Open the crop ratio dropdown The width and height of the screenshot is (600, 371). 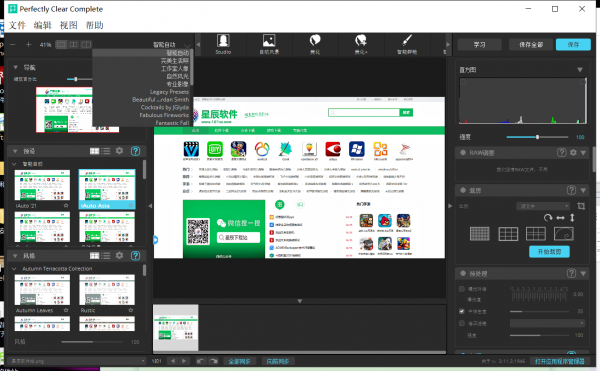coord(543,206)
